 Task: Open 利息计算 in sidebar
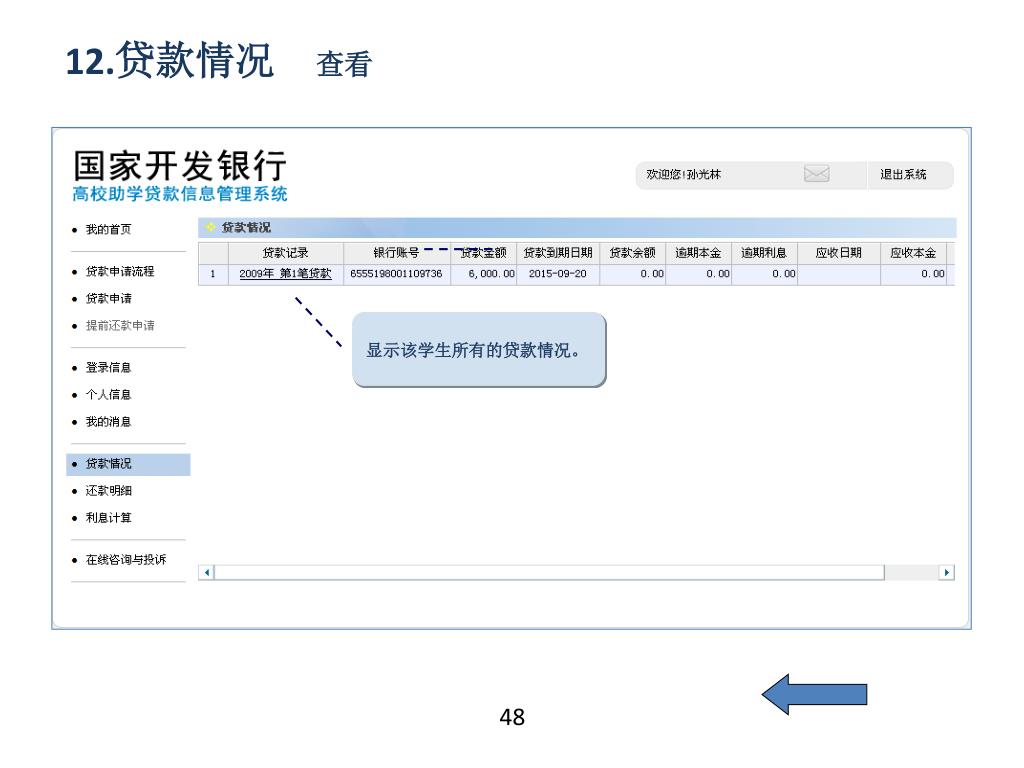[x=108, y=518]
